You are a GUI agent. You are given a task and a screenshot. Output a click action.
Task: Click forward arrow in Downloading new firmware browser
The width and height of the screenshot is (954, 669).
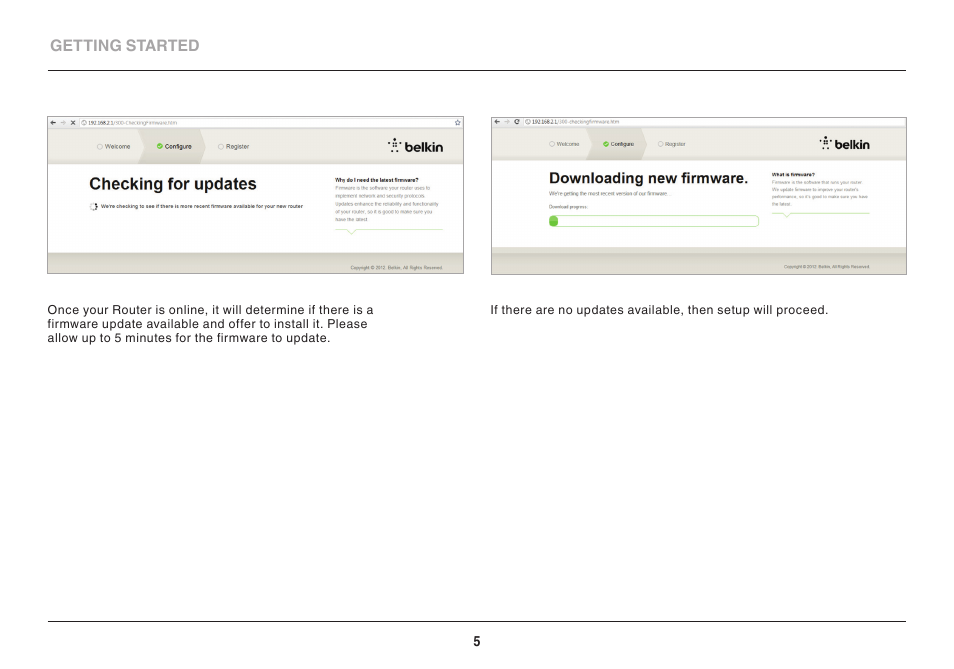507,122
